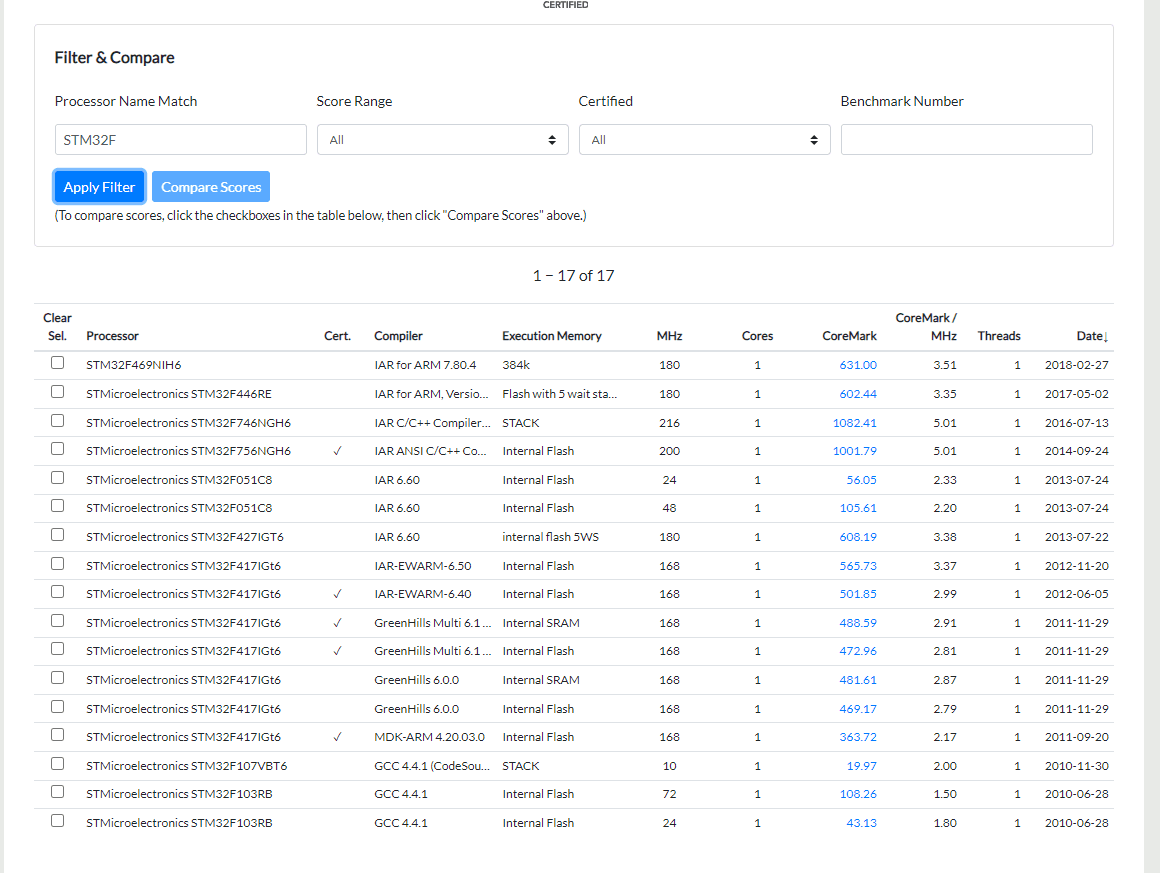This screenshot has width=1160, height=873.
Task: Open the 469.17 CoreMark score link
Action: (x=857, y=708)
